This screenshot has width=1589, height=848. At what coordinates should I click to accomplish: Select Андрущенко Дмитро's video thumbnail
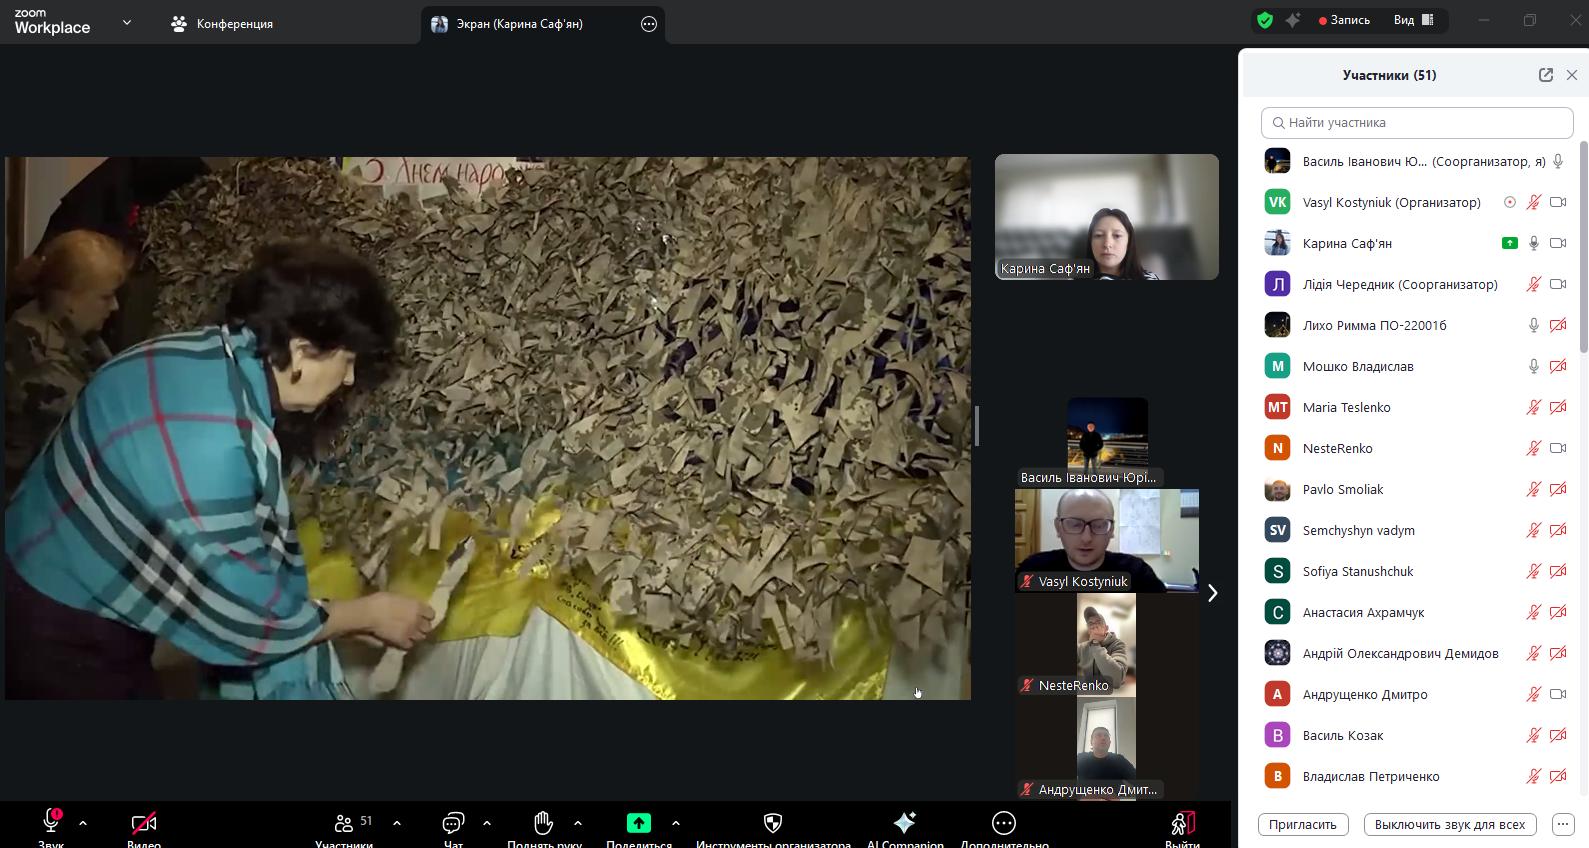click(1107, 749)
